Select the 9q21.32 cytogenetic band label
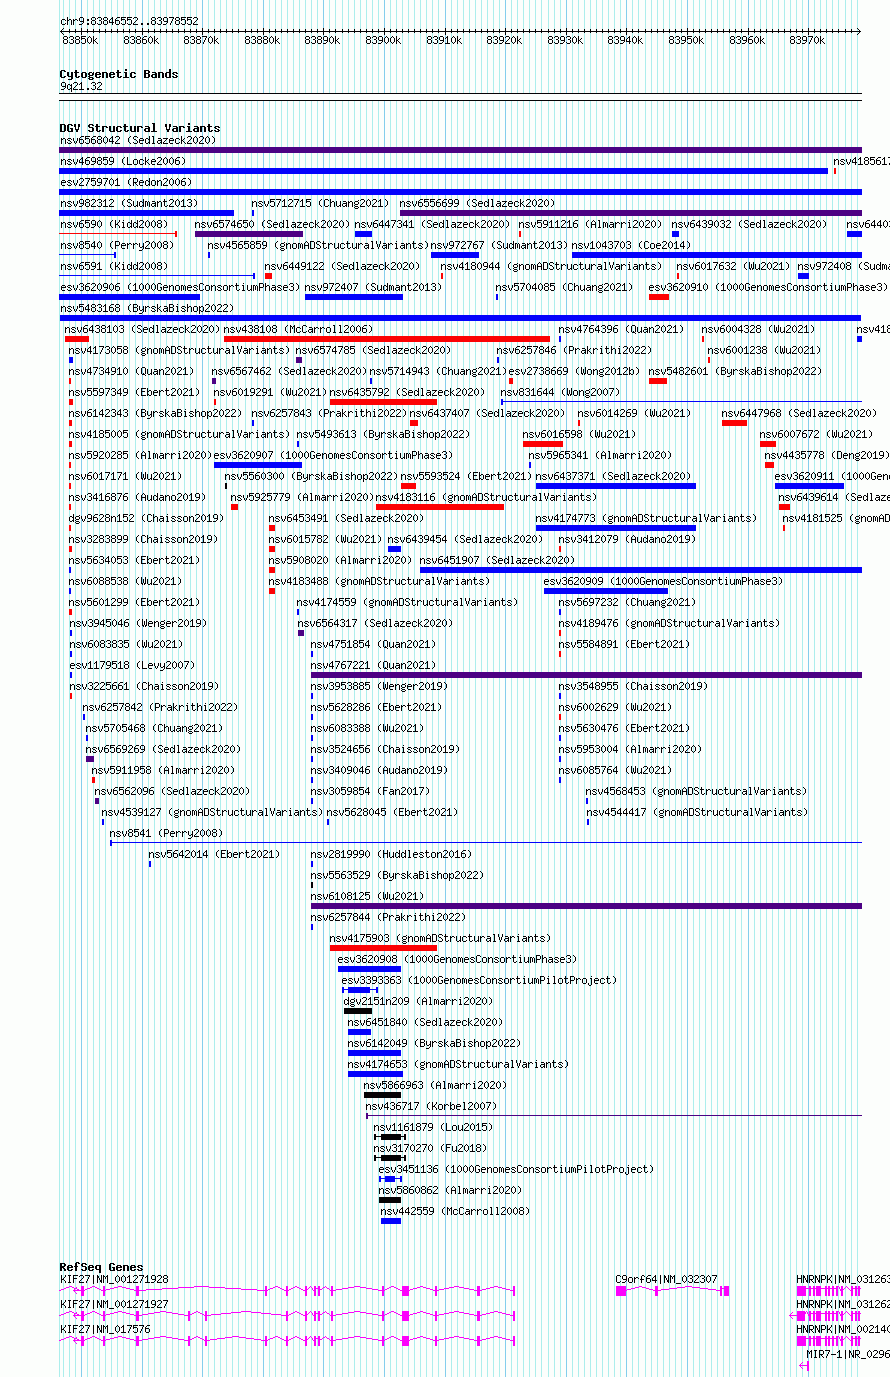 pos(80,86)
